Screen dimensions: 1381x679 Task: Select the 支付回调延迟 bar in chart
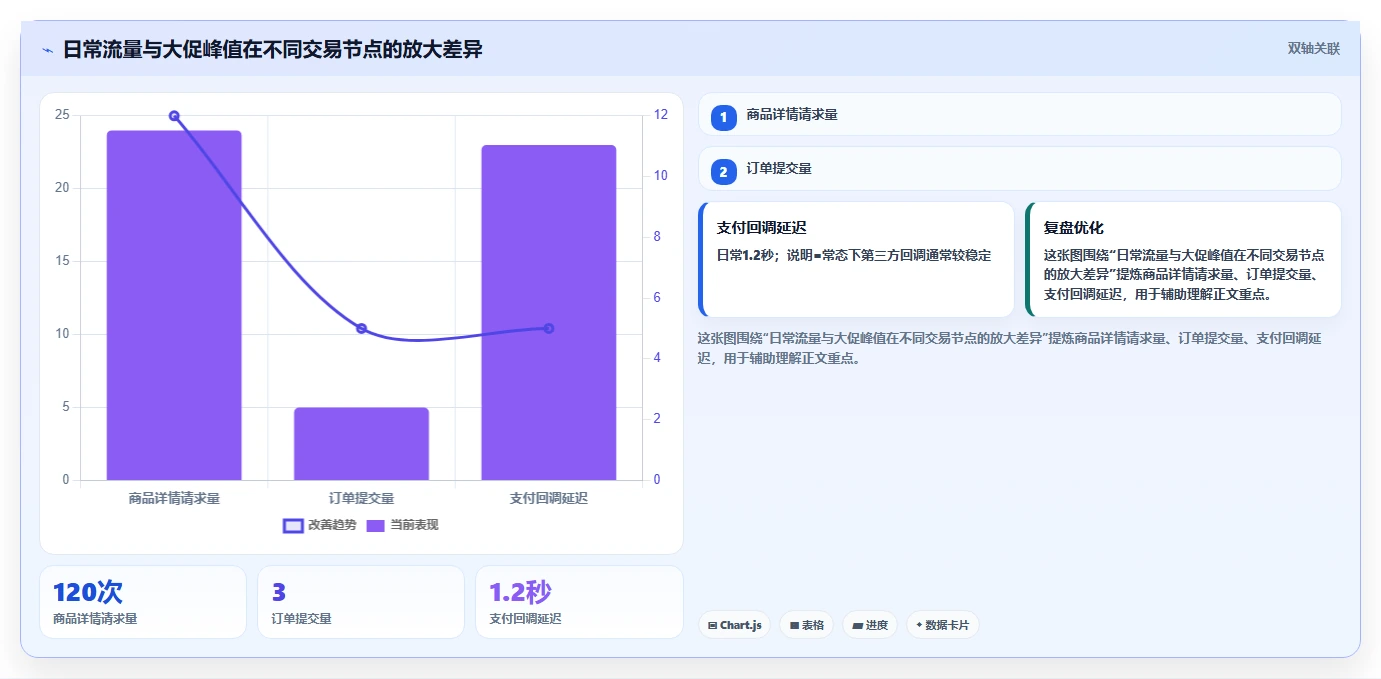(x=548, y=313)
